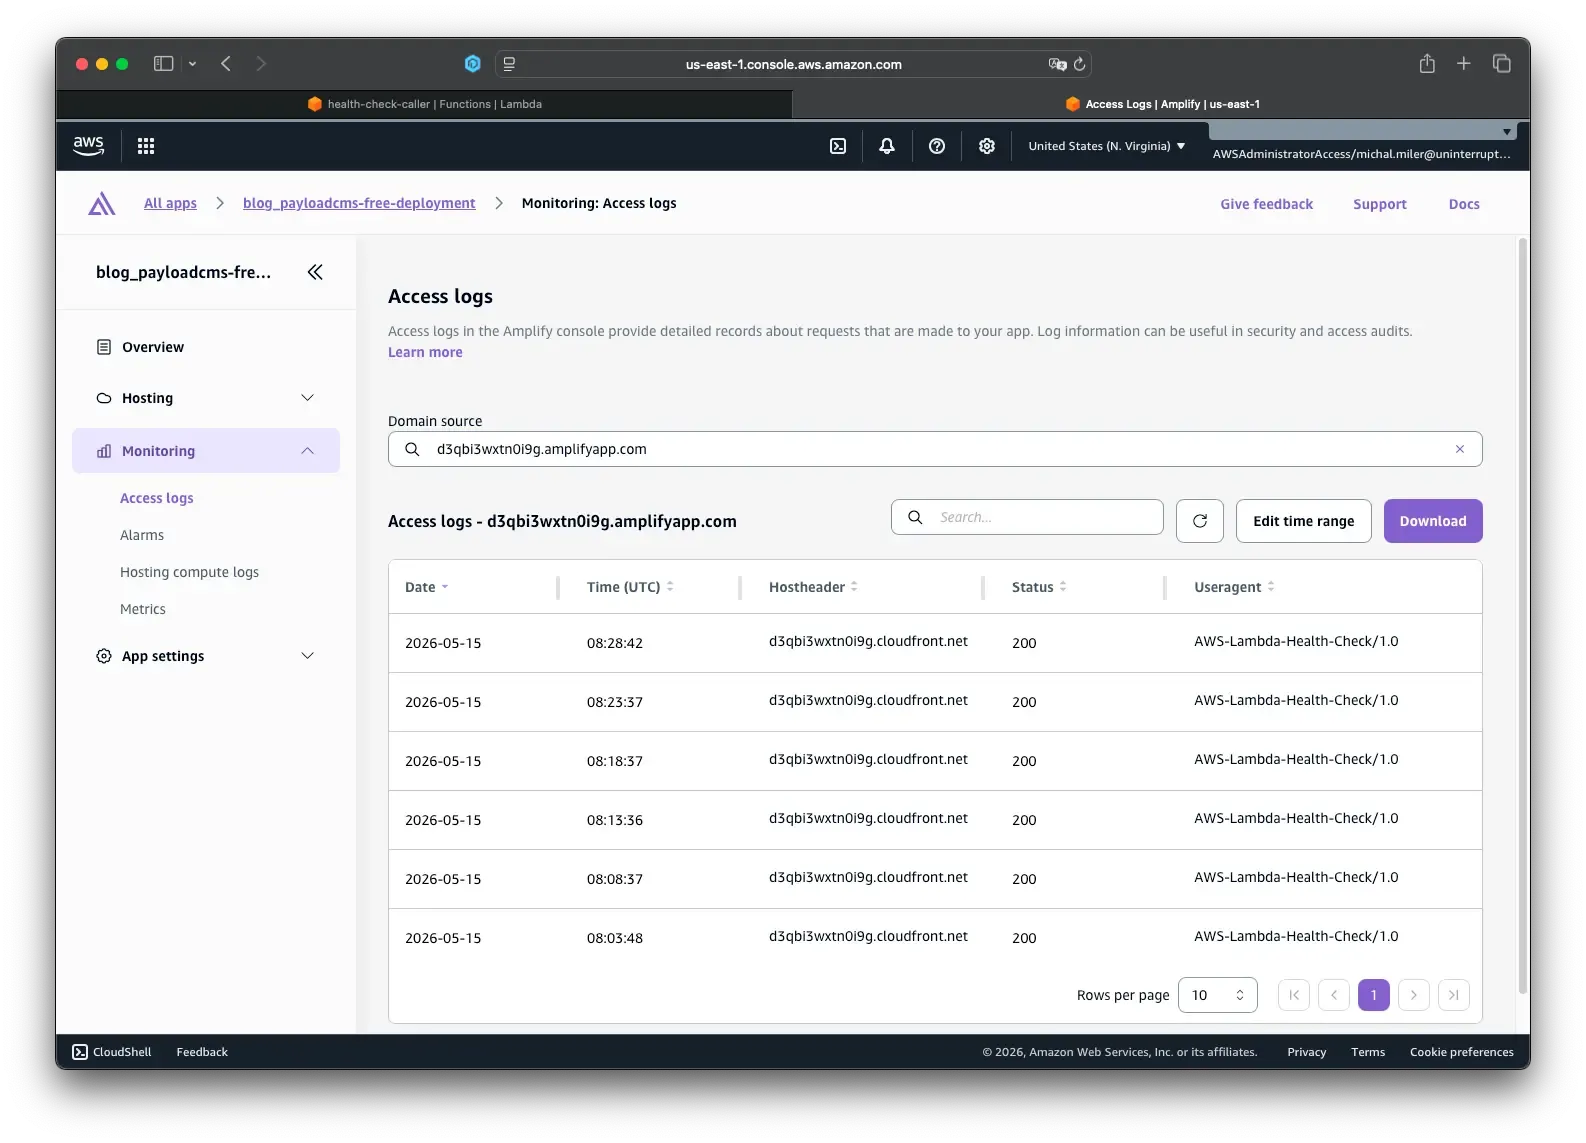Clear the domain source field

[x=1460, y=449]
